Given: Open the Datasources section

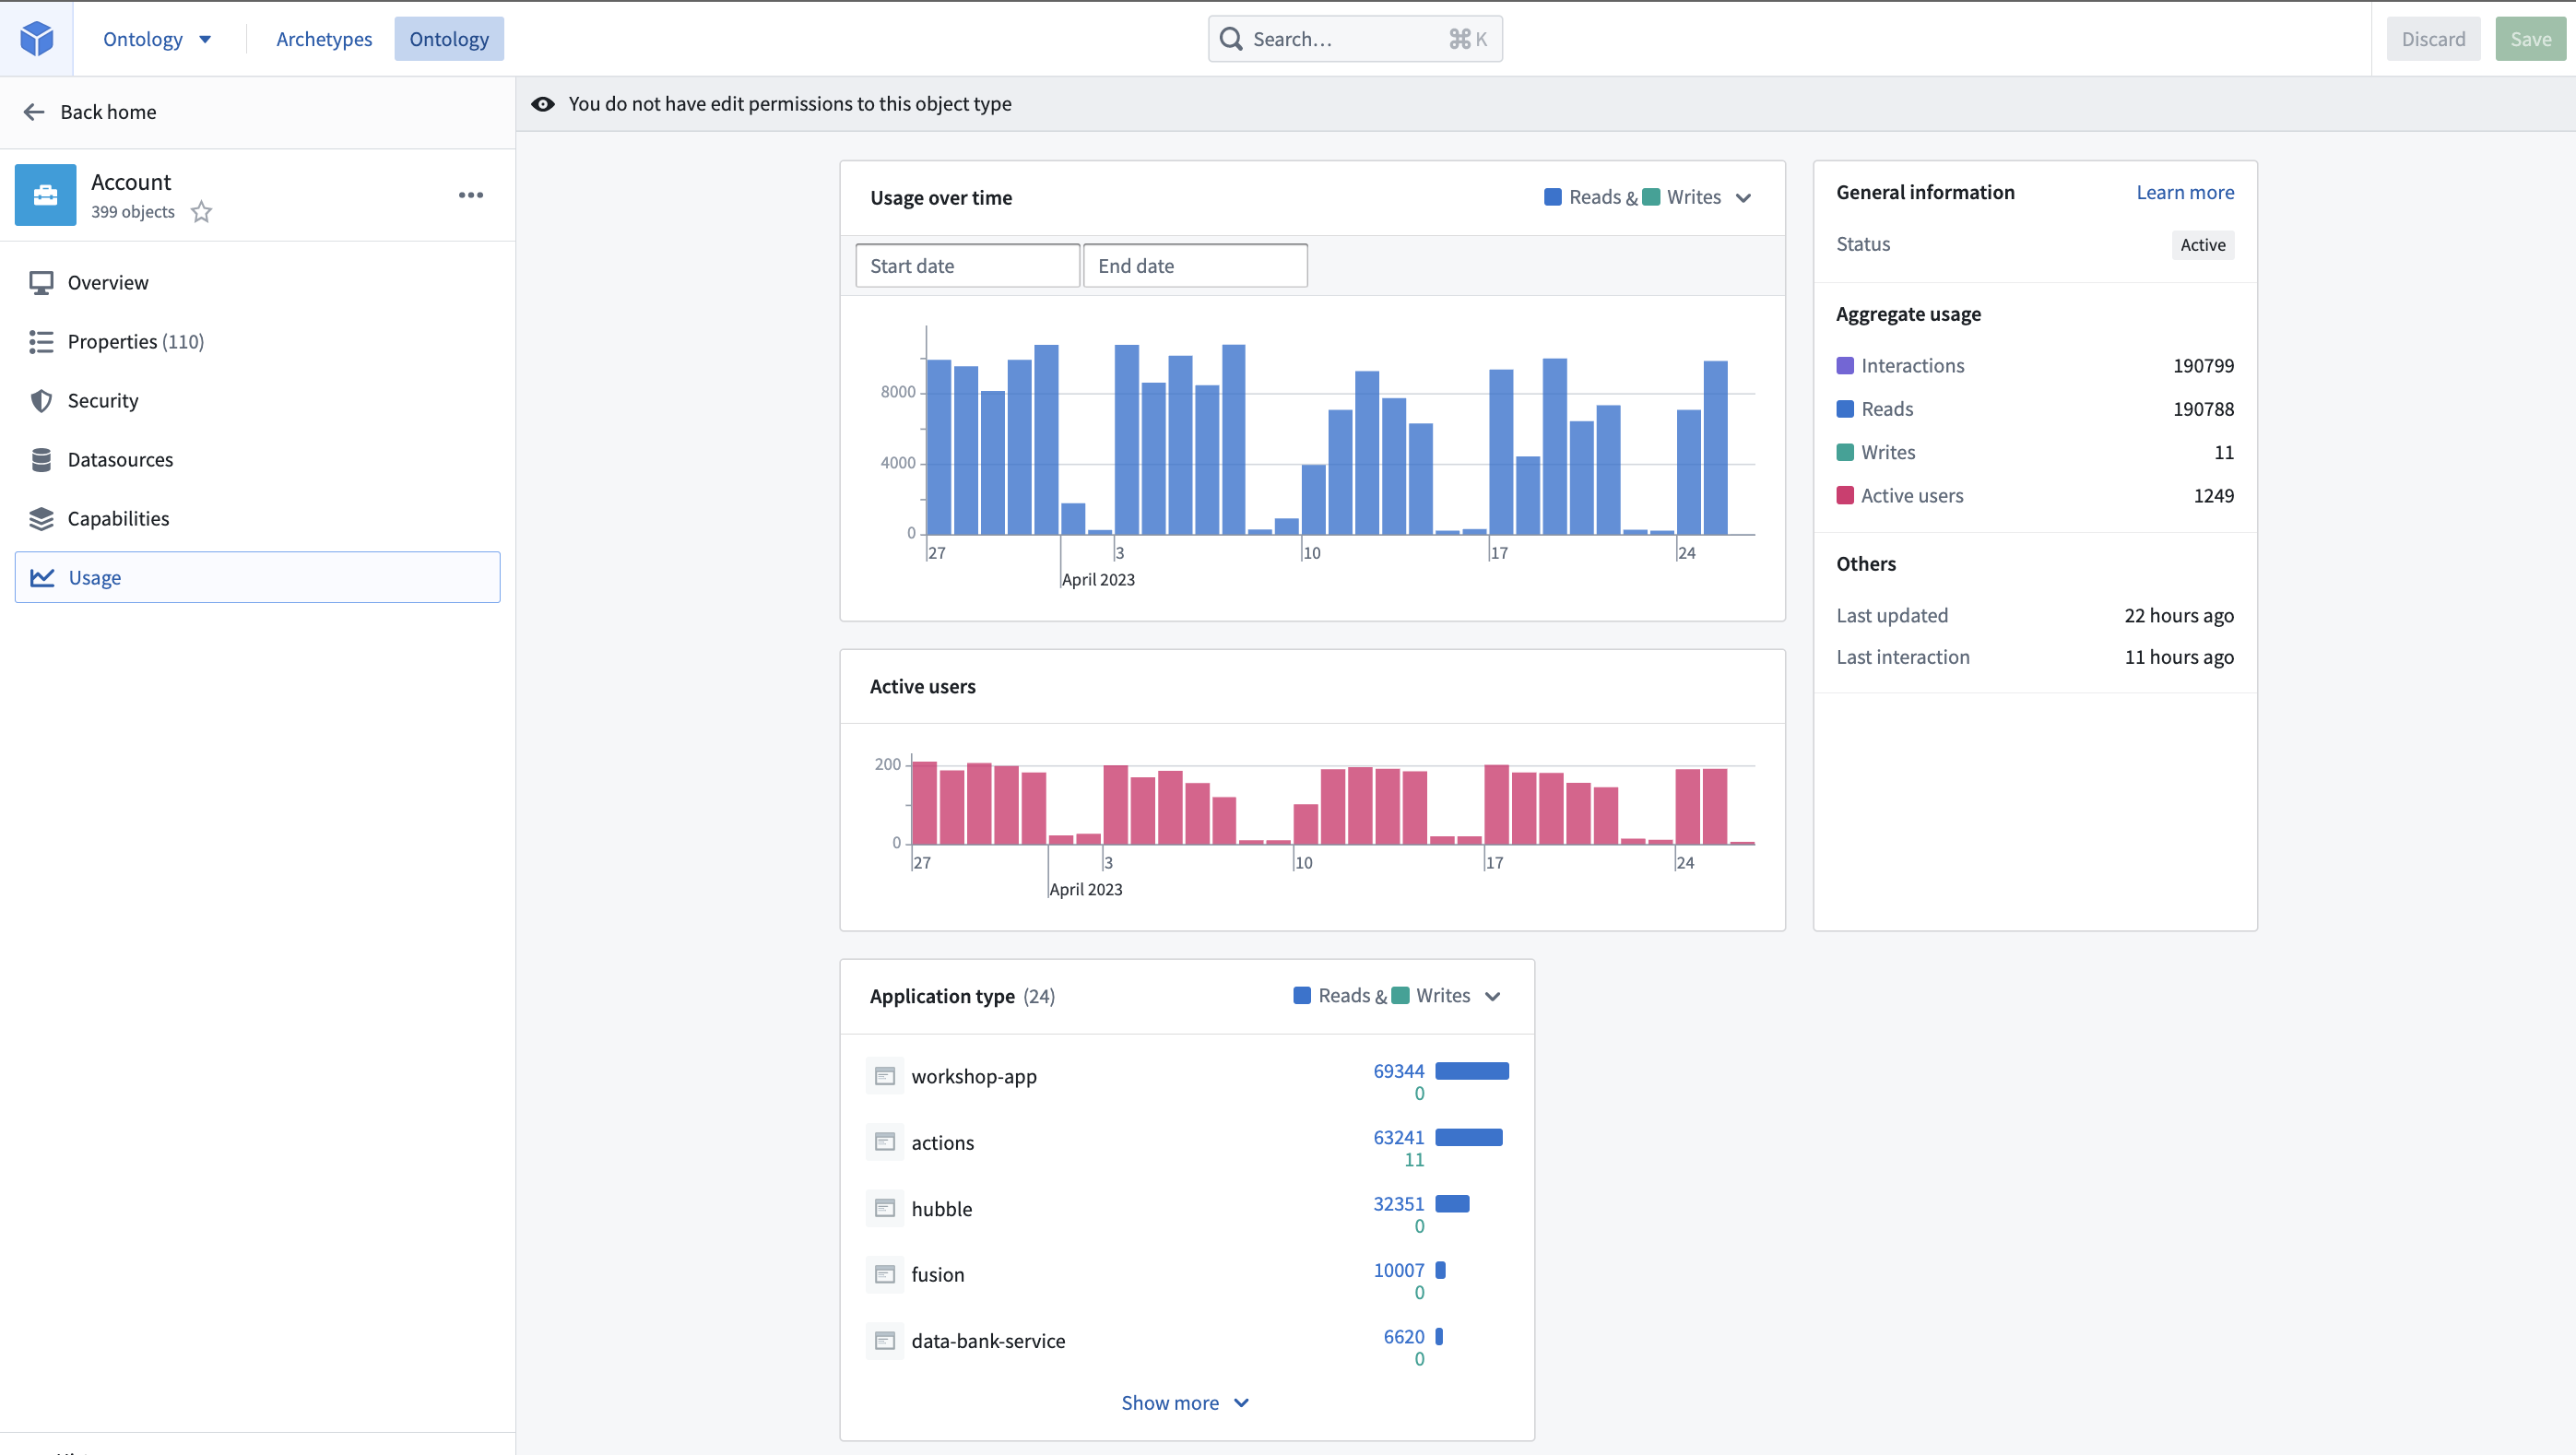Looking at the screenshot, I should pyautogui.click(x=258, y=460).
